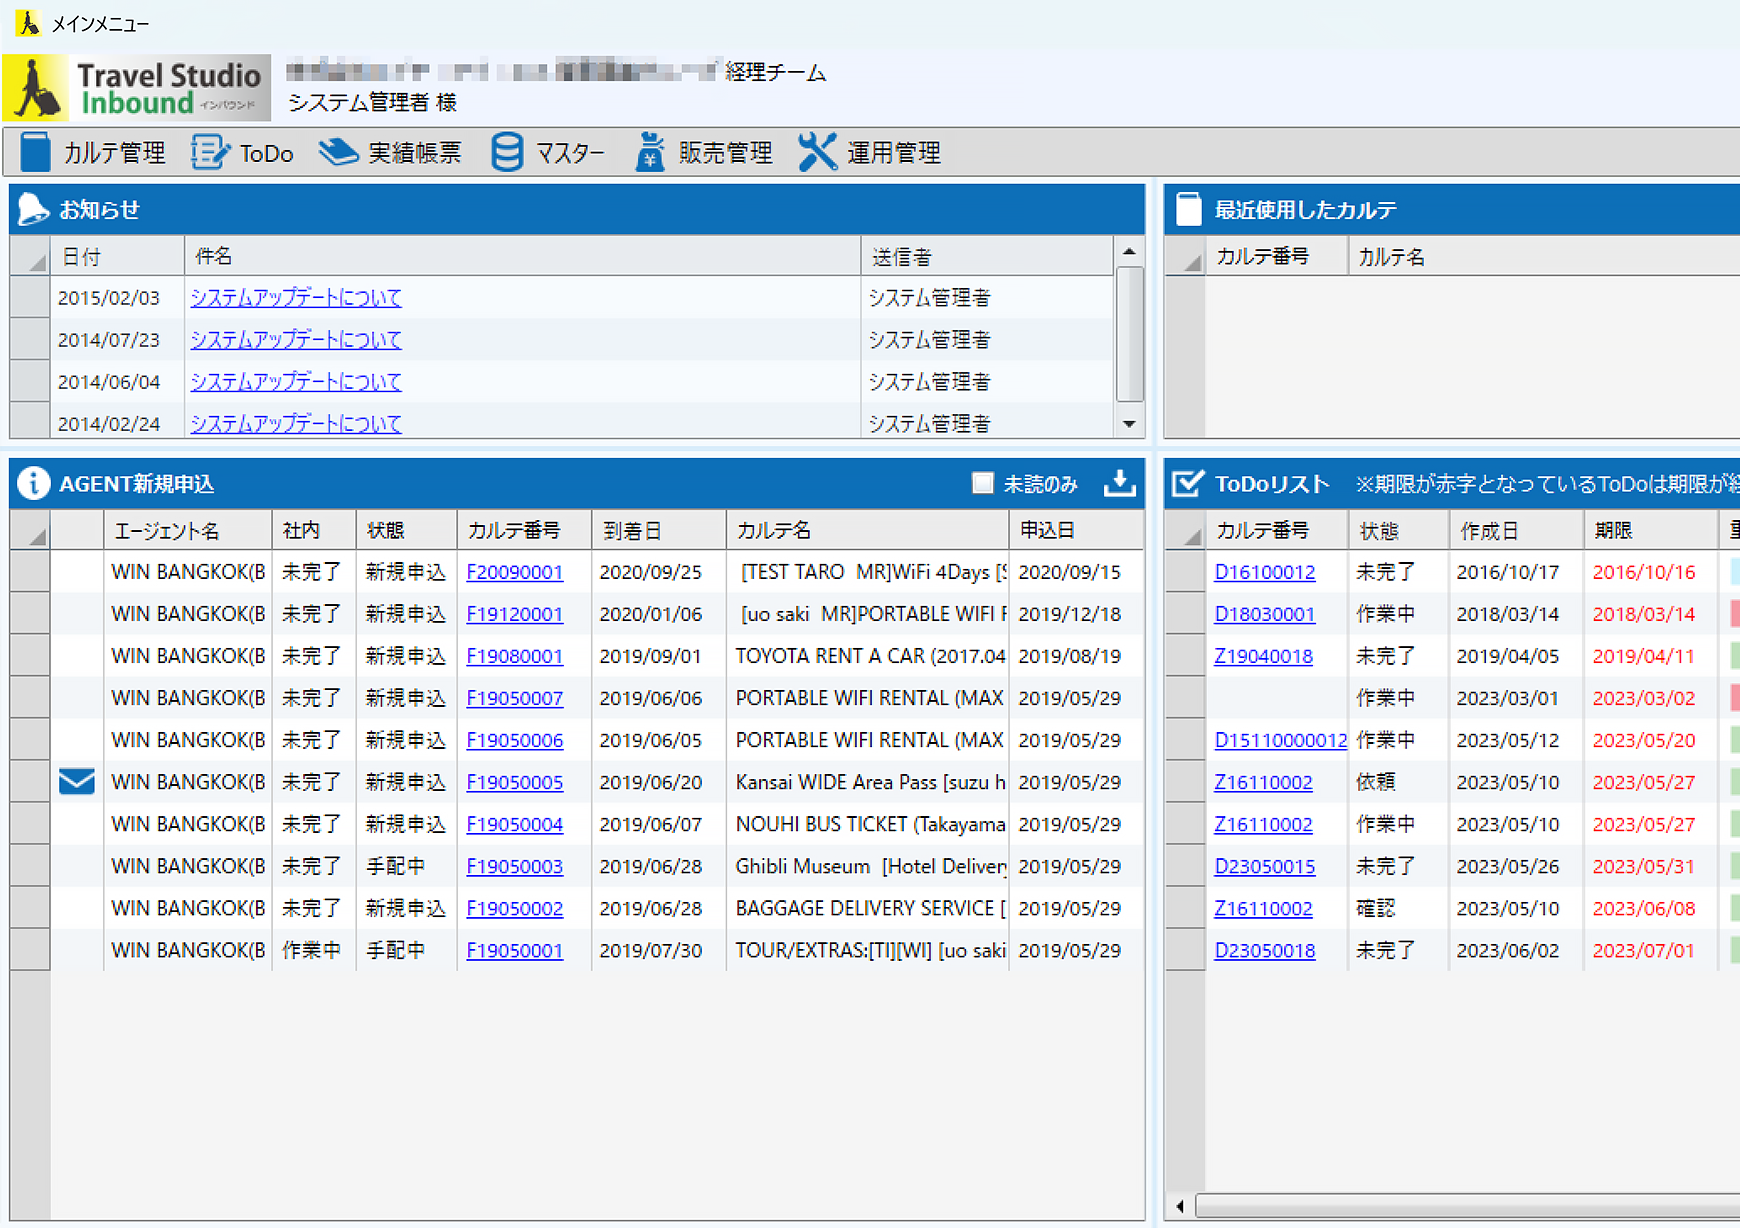Open ToDo カルテ D15110000012 link
The height and width of the screenshot is (1228, 1740).
[1281, 740]
